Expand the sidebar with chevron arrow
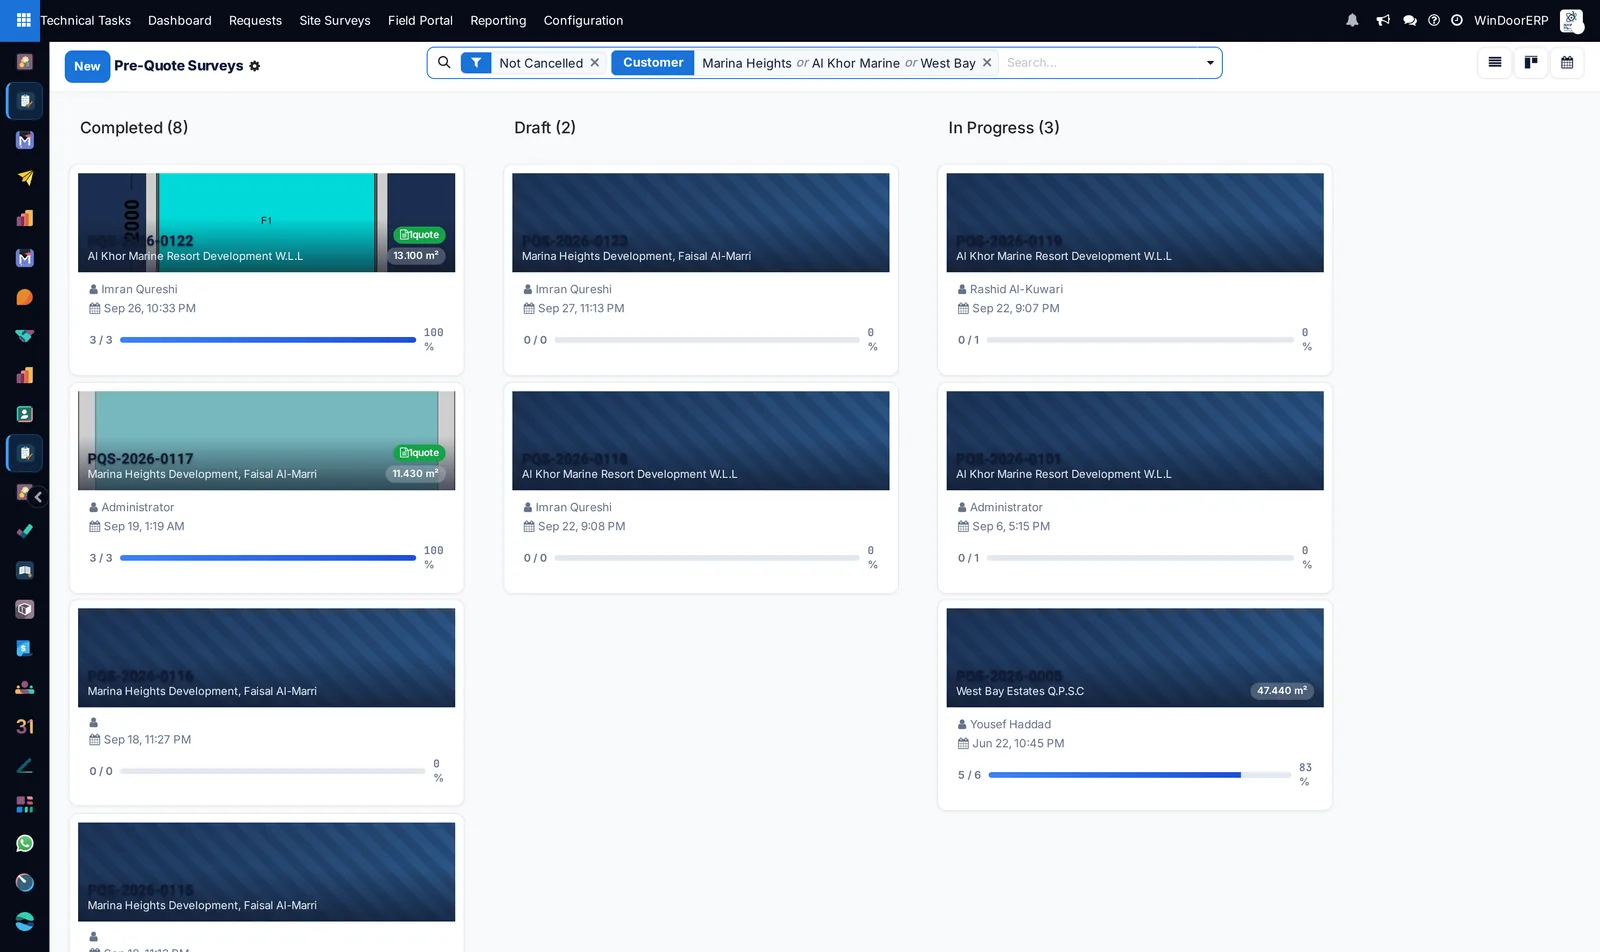1600x952 pixels. coord(38,496)
